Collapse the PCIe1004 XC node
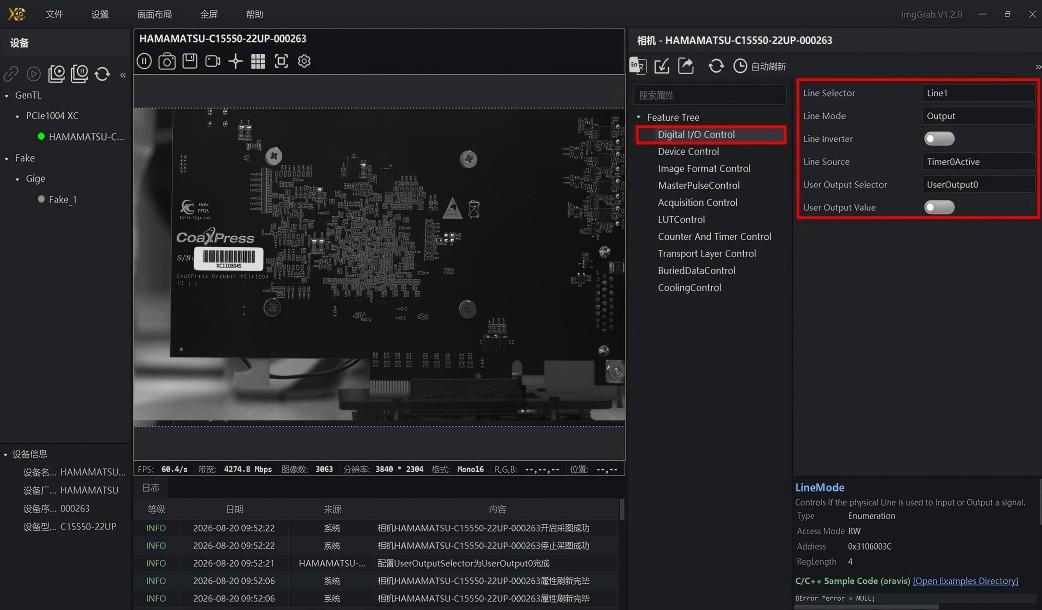Image resolution: width=1042 pixels, height=610 pixels. click(17, 116)
